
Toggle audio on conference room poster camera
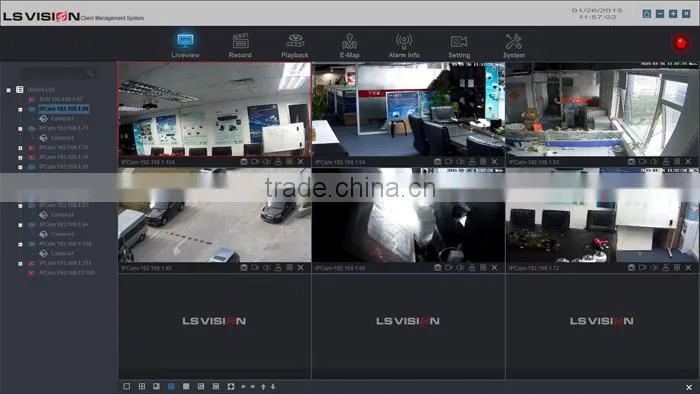click(x=267, y=162)
